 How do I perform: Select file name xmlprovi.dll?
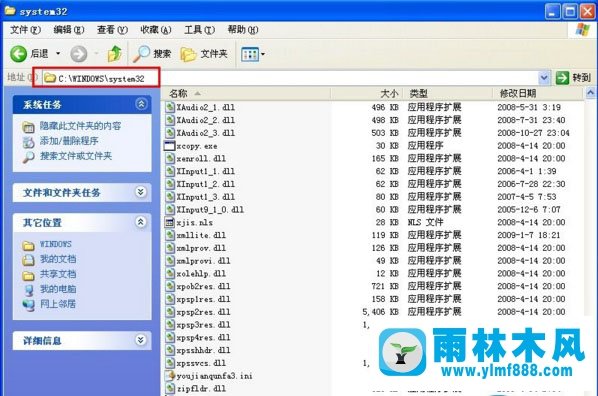[x=203, y=261]
